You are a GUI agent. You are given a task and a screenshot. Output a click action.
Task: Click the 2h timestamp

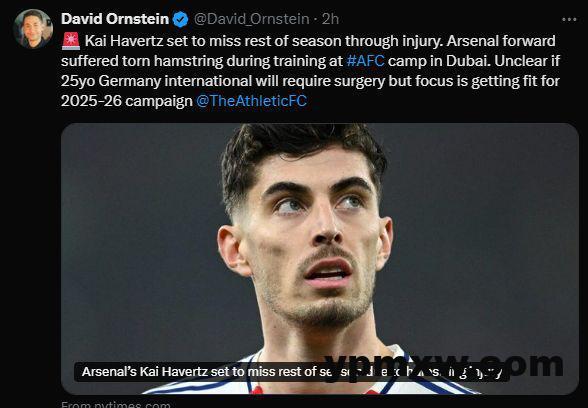[330, 19]
